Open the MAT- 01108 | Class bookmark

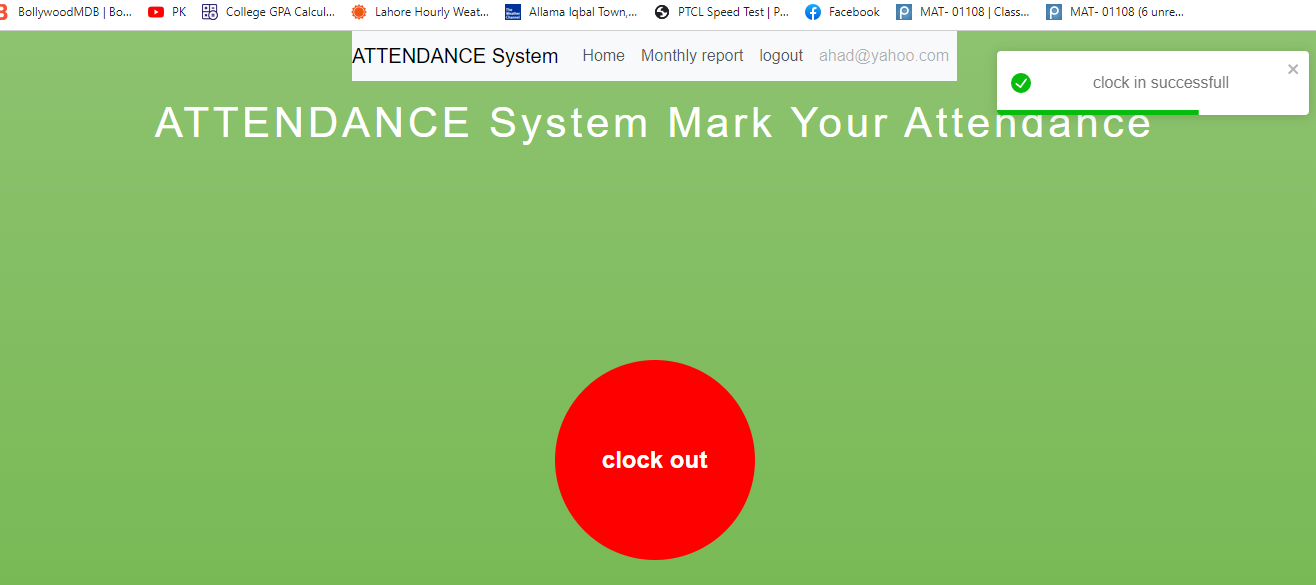pyautogui.click(x=962, y=12)
